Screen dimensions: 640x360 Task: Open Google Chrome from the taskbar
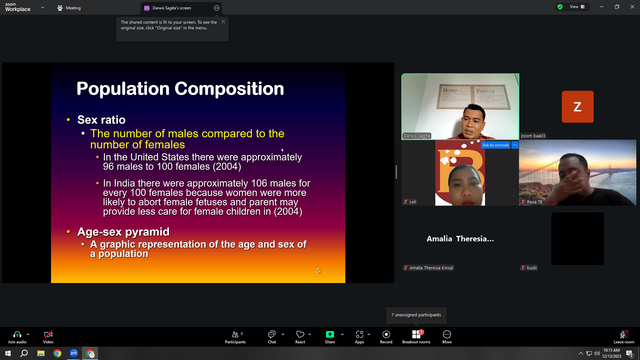[57, 353]
